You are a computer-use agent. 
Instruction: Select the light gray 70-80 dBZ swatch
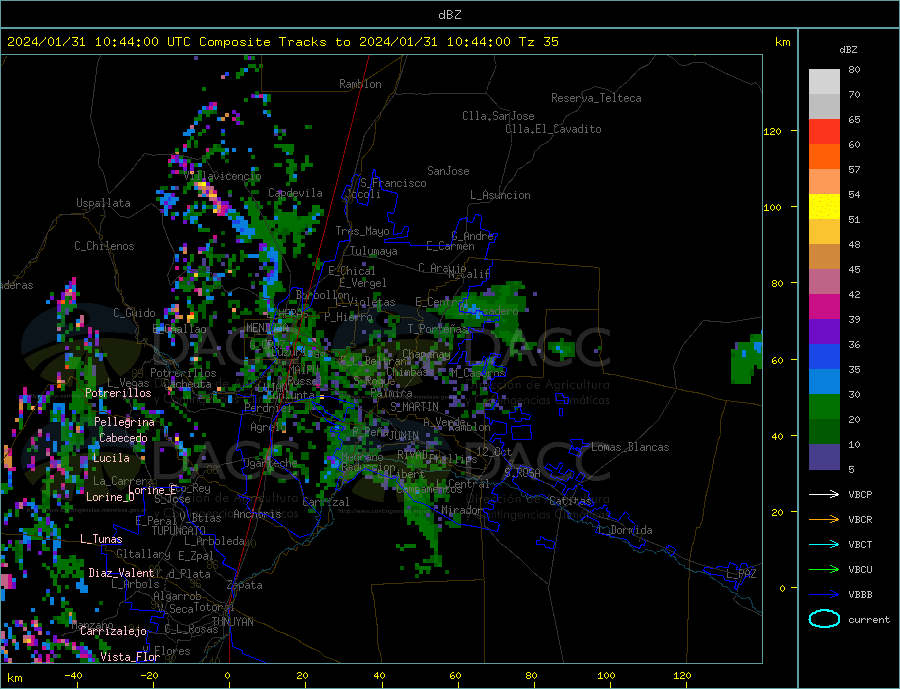coord(824,82)
